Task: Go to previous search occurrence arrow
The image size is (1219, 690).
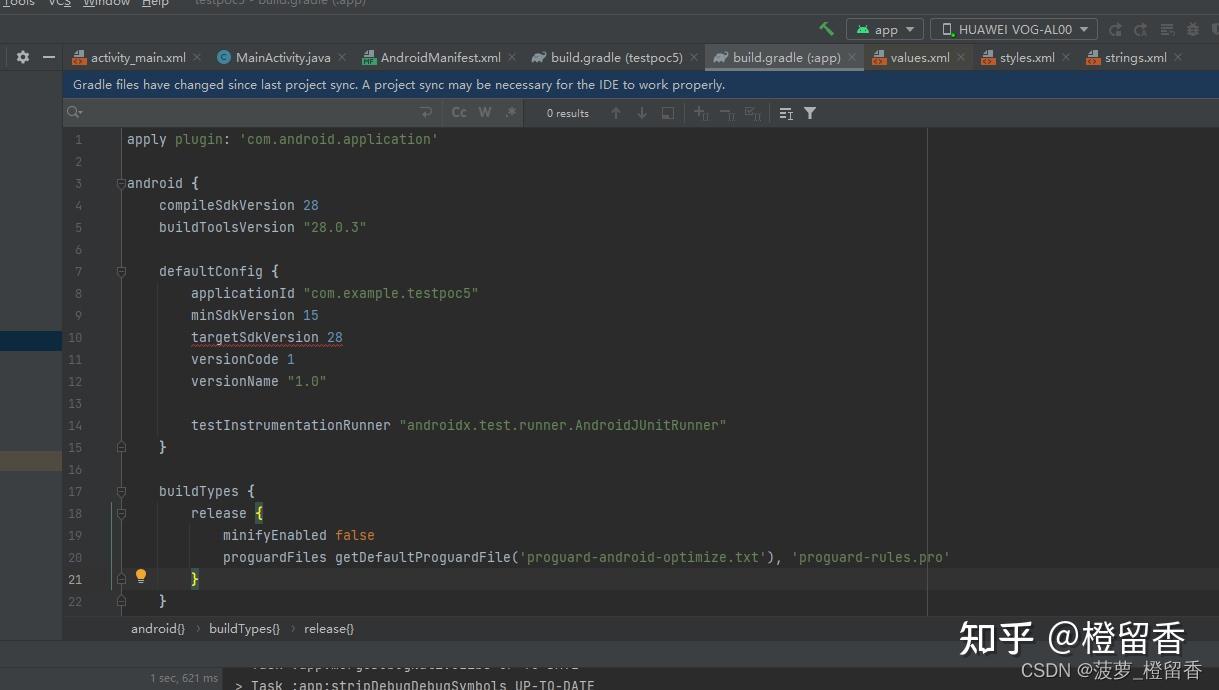Action: click(616, 113)
